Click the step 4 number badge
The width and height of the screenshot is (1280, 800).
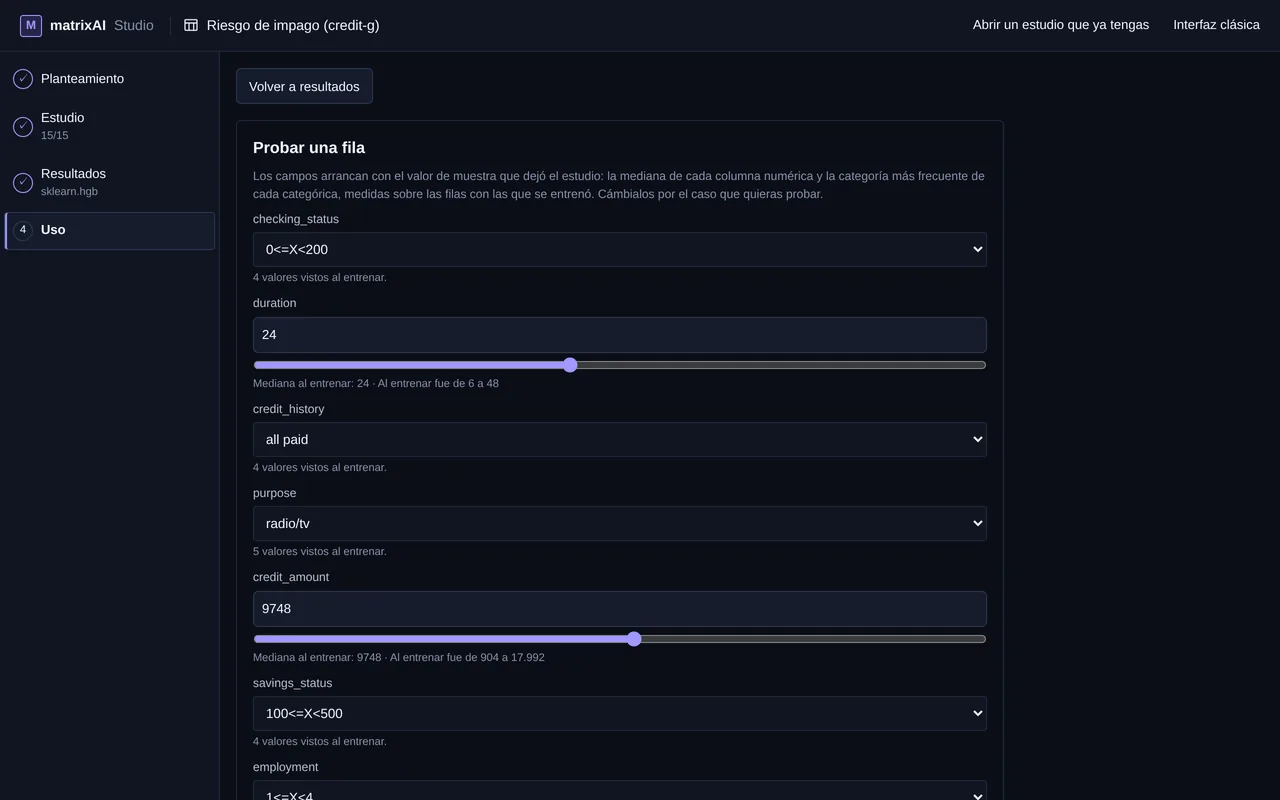click(x=23, y=230)
